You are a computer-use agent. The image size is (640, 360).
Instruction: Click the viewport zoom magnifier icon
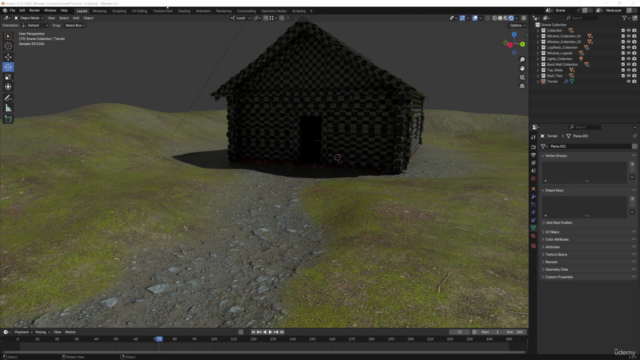522,60
